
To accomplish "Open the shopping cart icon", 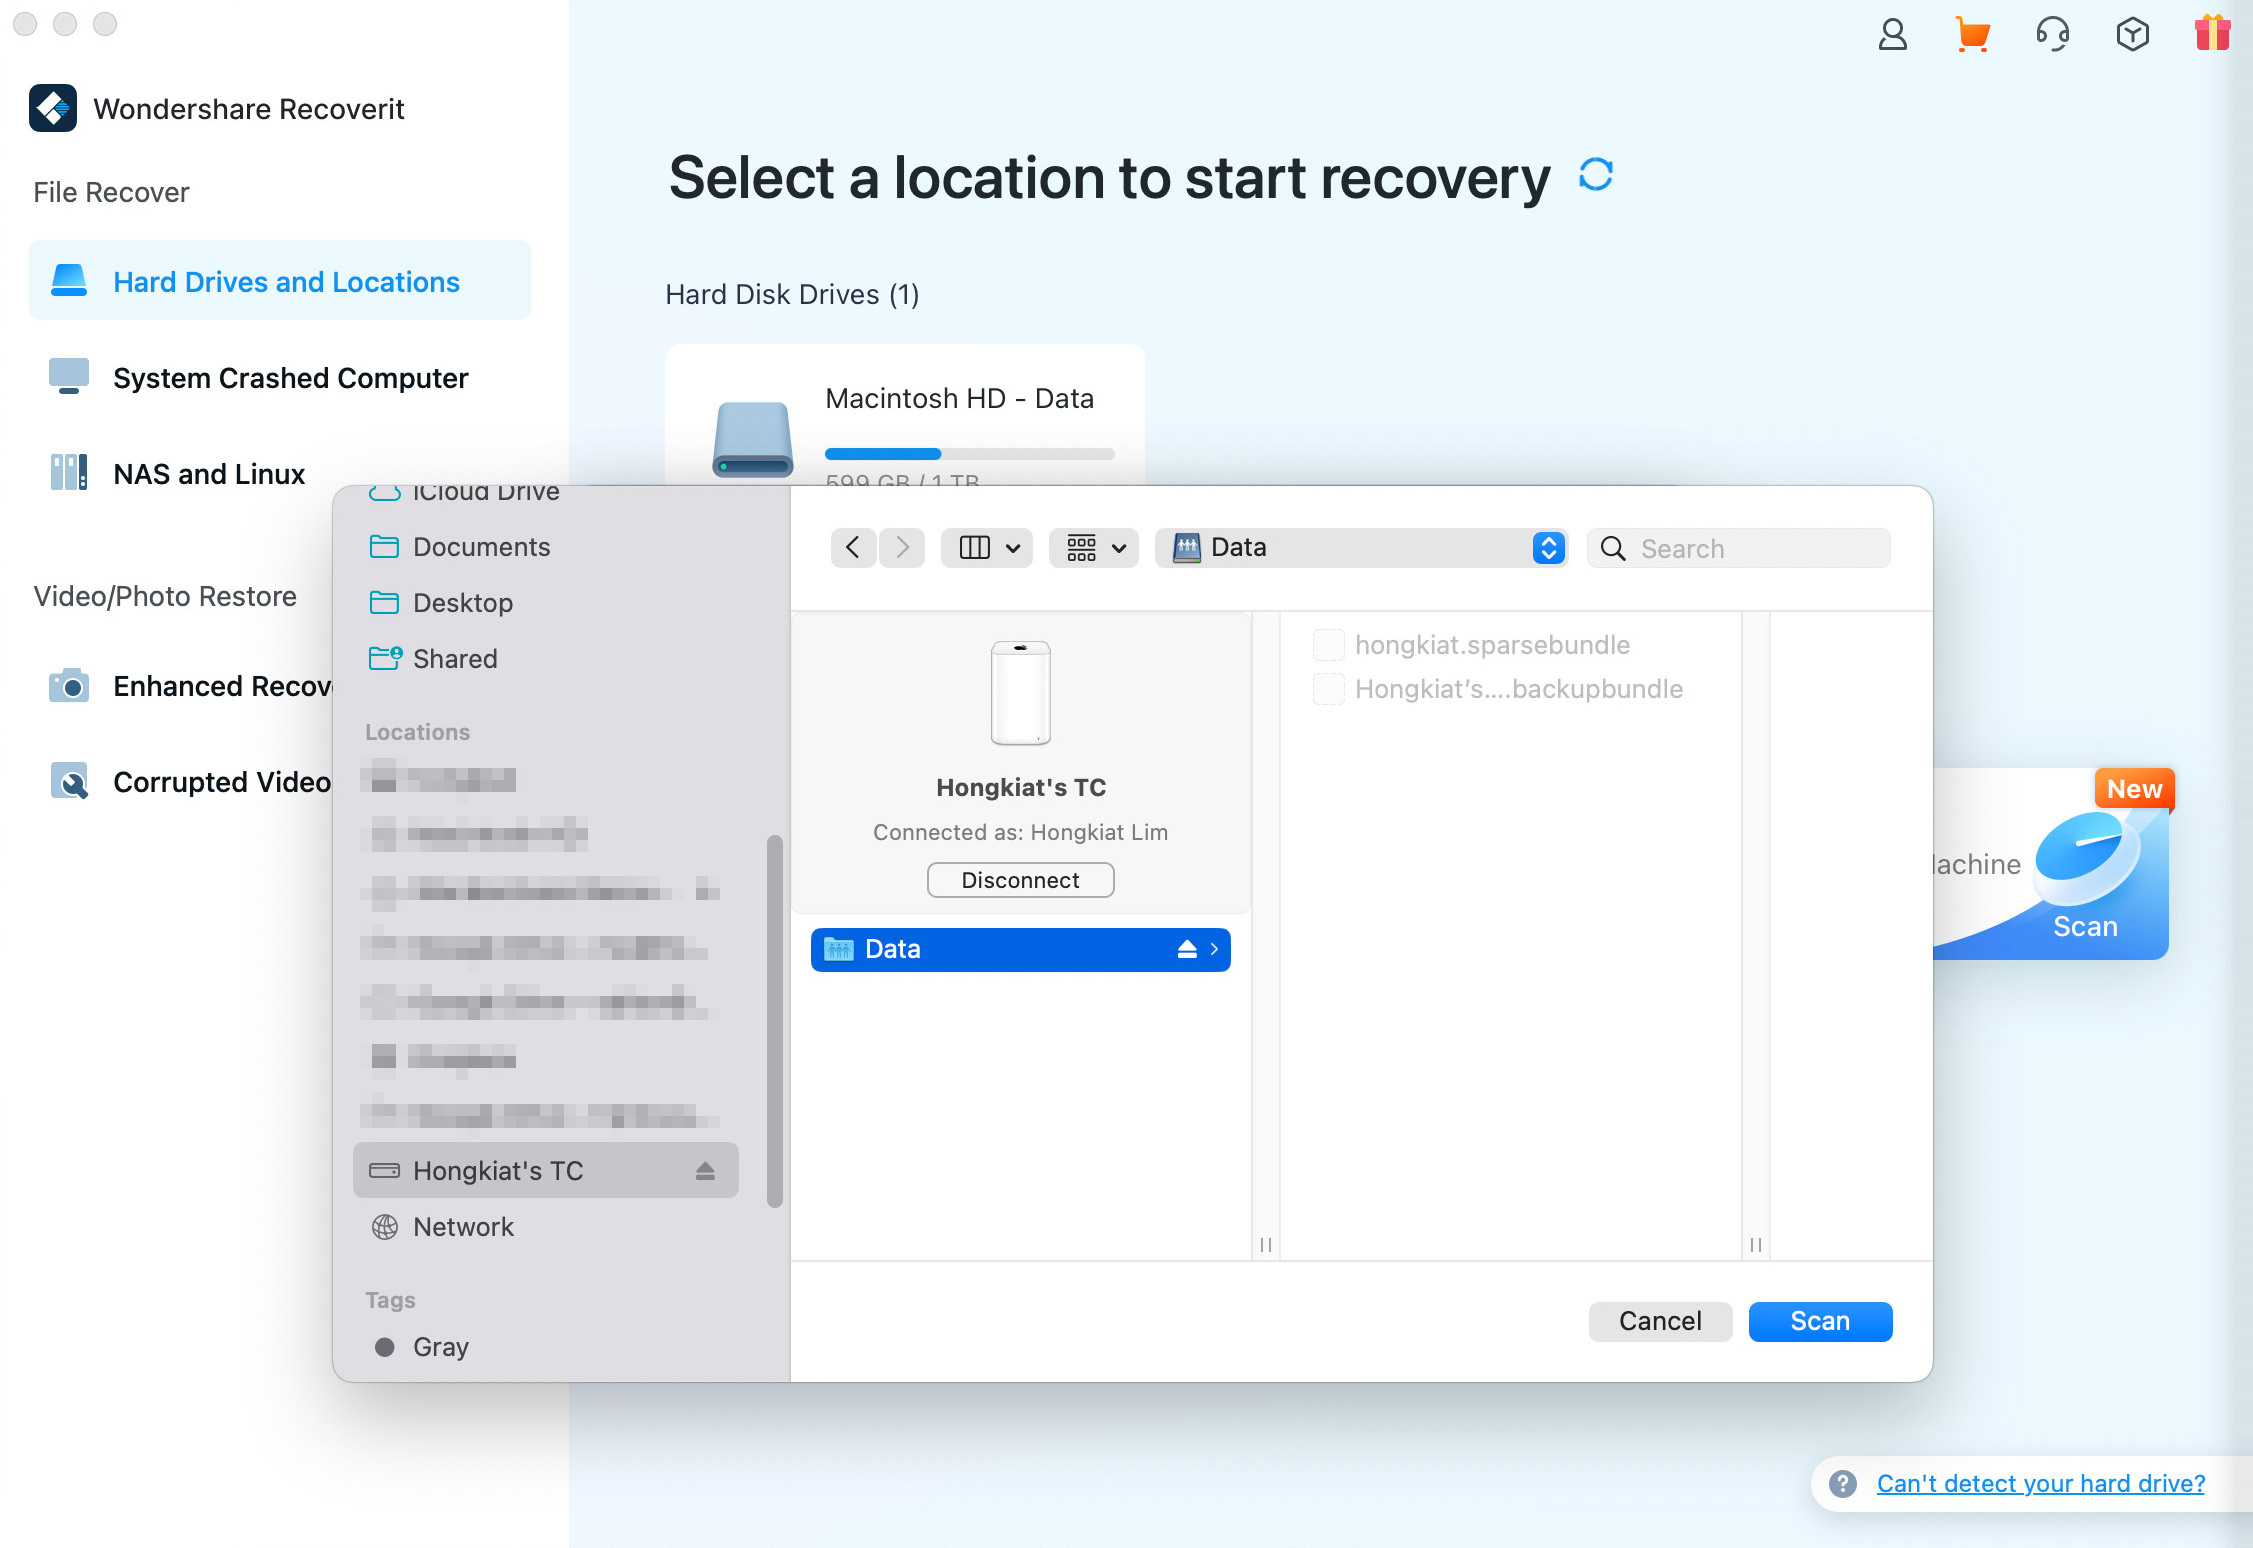I will (x=1972, y=35).
